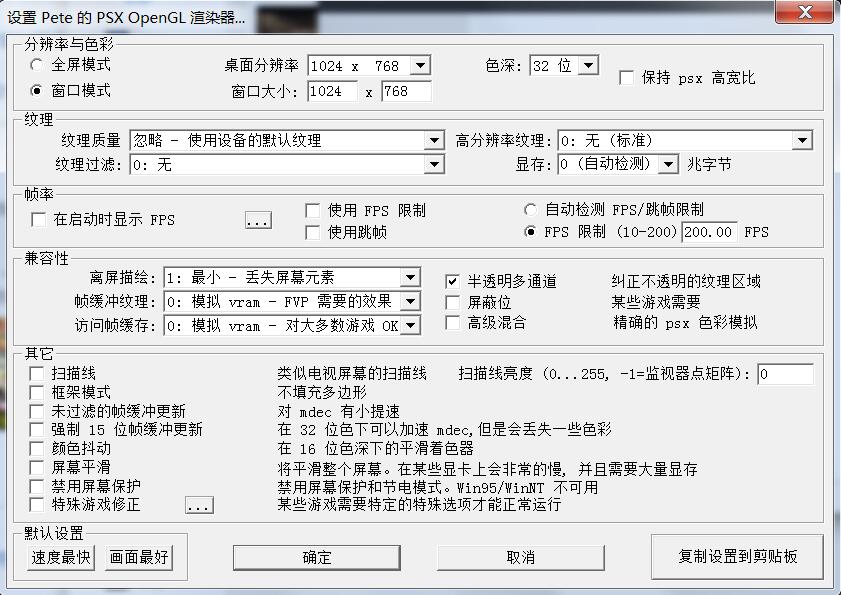Enable 未过滤的帧缓冲更新 checkbox
The height and width of the screenshot is (595, 841).
36,412
